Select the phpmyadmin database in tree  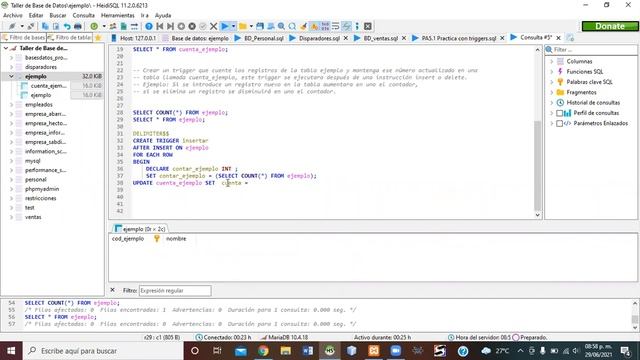coord(42,189)
